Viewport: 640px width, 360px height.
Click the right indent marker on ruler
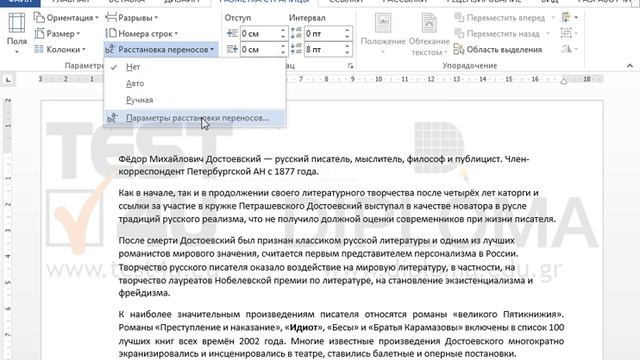click(564, 82)
